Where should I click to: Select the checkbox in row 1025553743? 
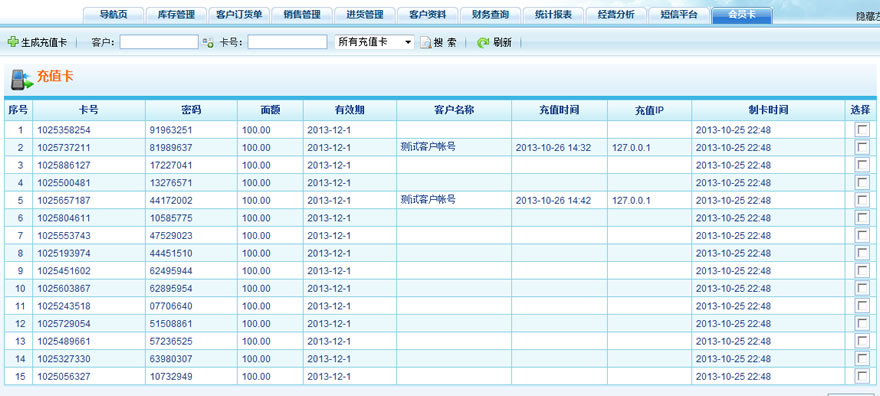(x=861, y=235)
